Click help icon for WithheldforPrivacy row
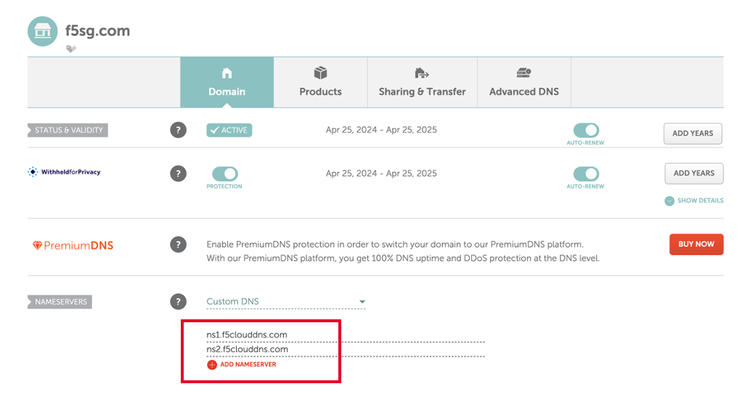Screen dimensions: 750x402 click(178, 173)
